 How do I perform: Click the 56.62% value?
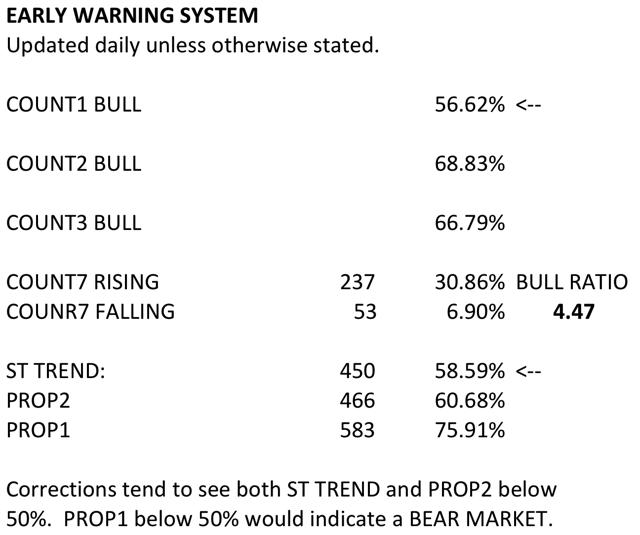click(x=470, y=104)
